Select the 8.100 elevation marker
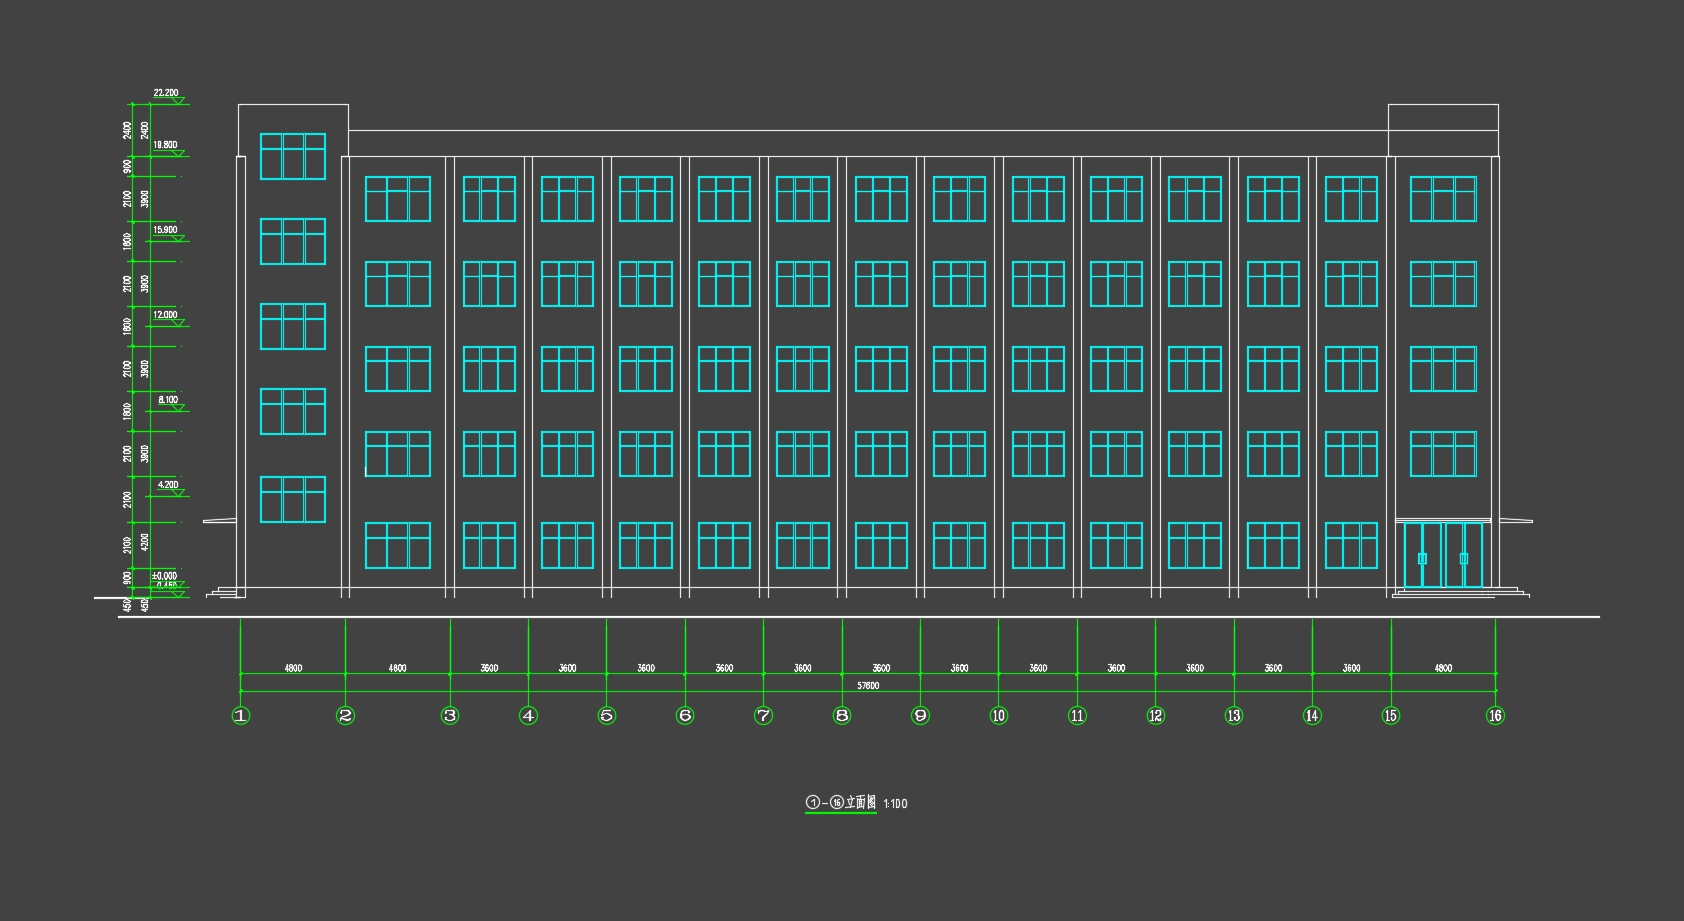 168,401
